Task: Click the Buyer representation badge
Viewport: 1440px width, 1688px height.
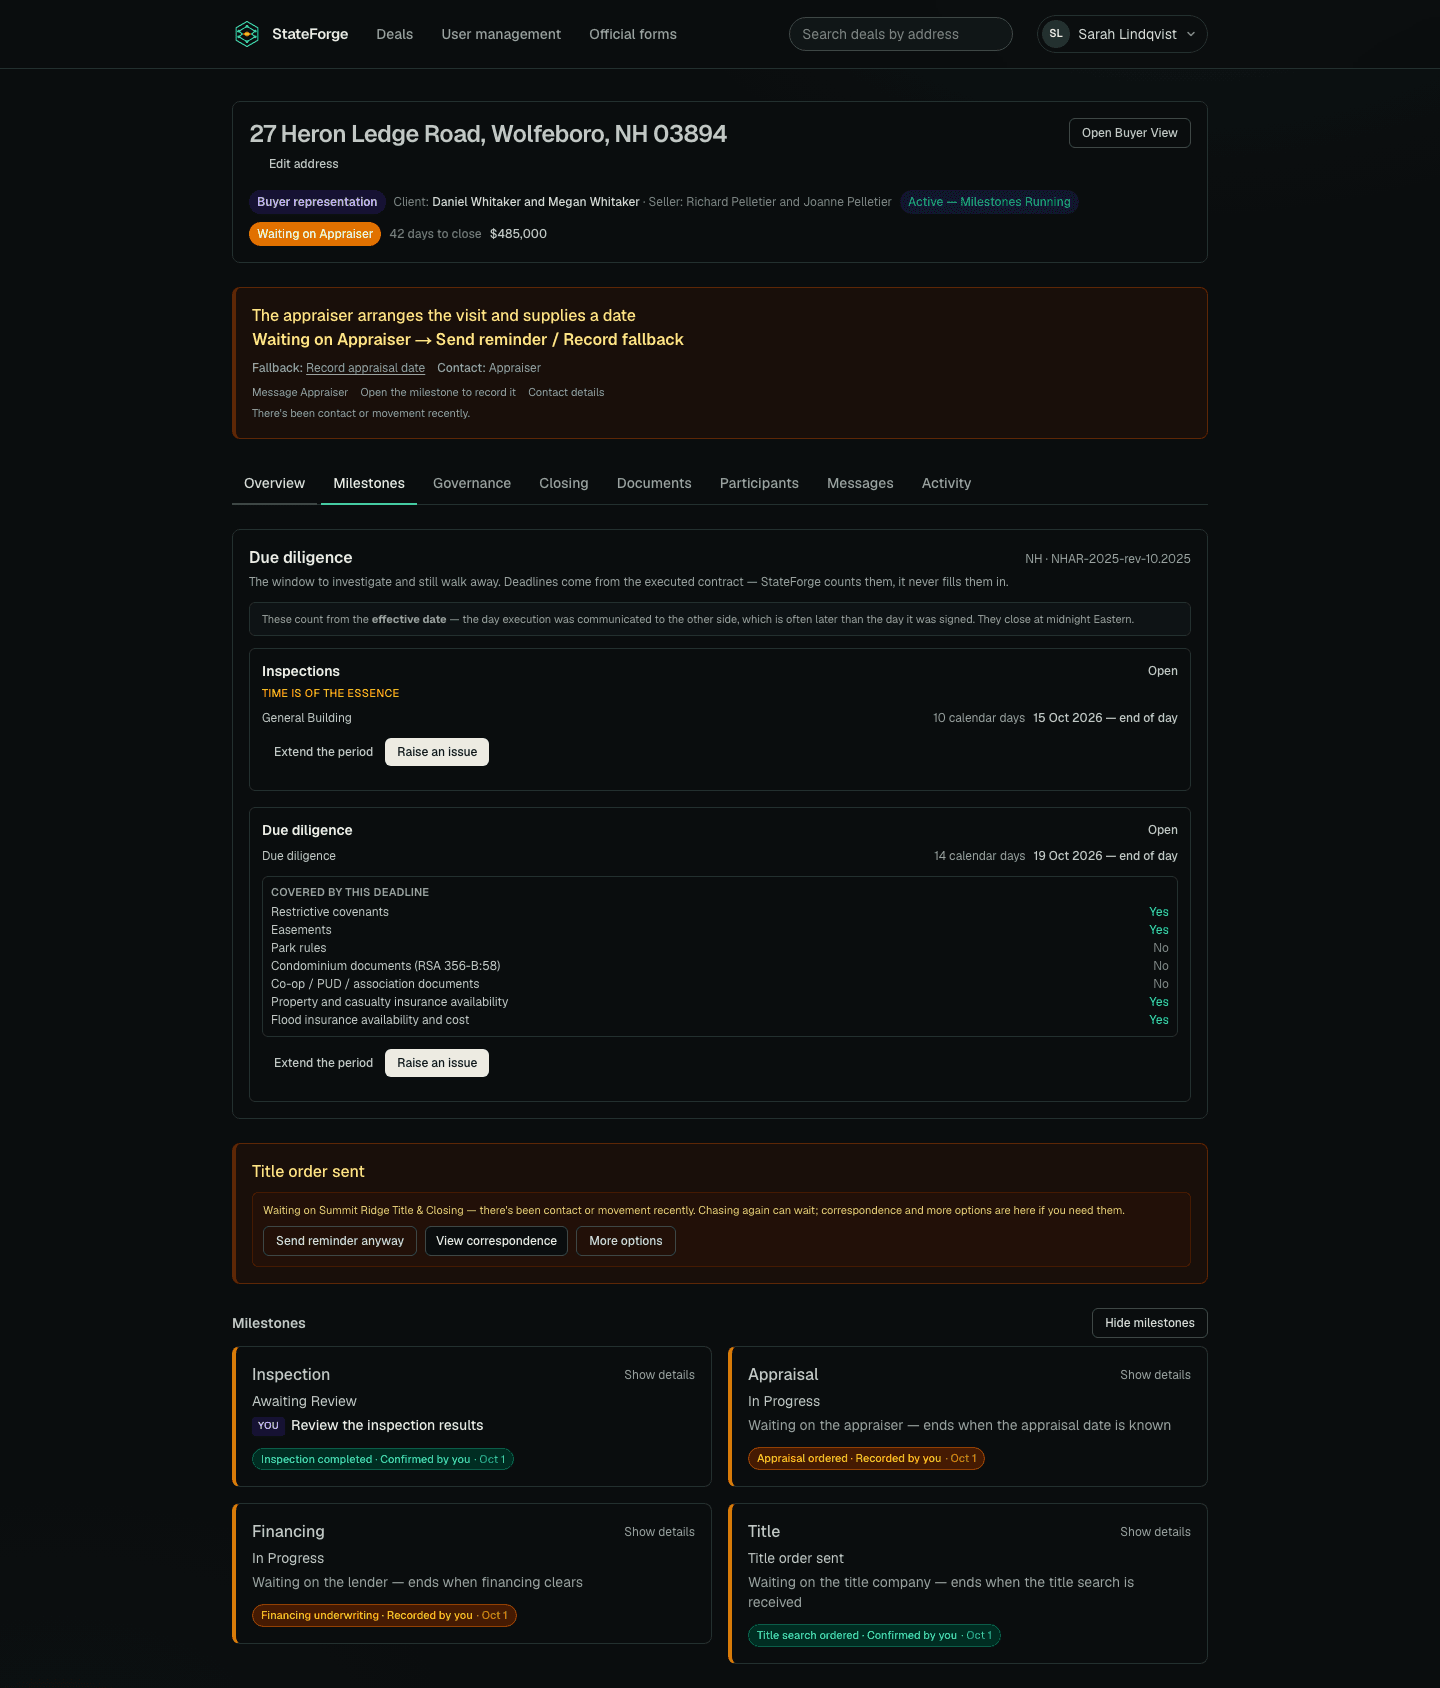Action: [x=317, y=202]
